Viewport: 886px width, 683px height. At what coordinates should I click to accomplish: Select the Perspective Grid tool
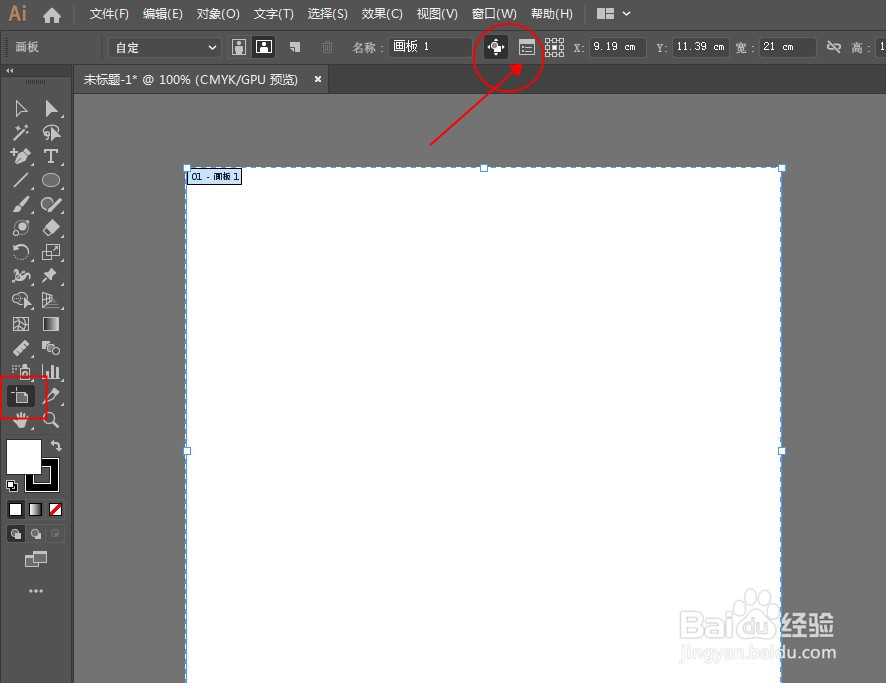[51, 300]
